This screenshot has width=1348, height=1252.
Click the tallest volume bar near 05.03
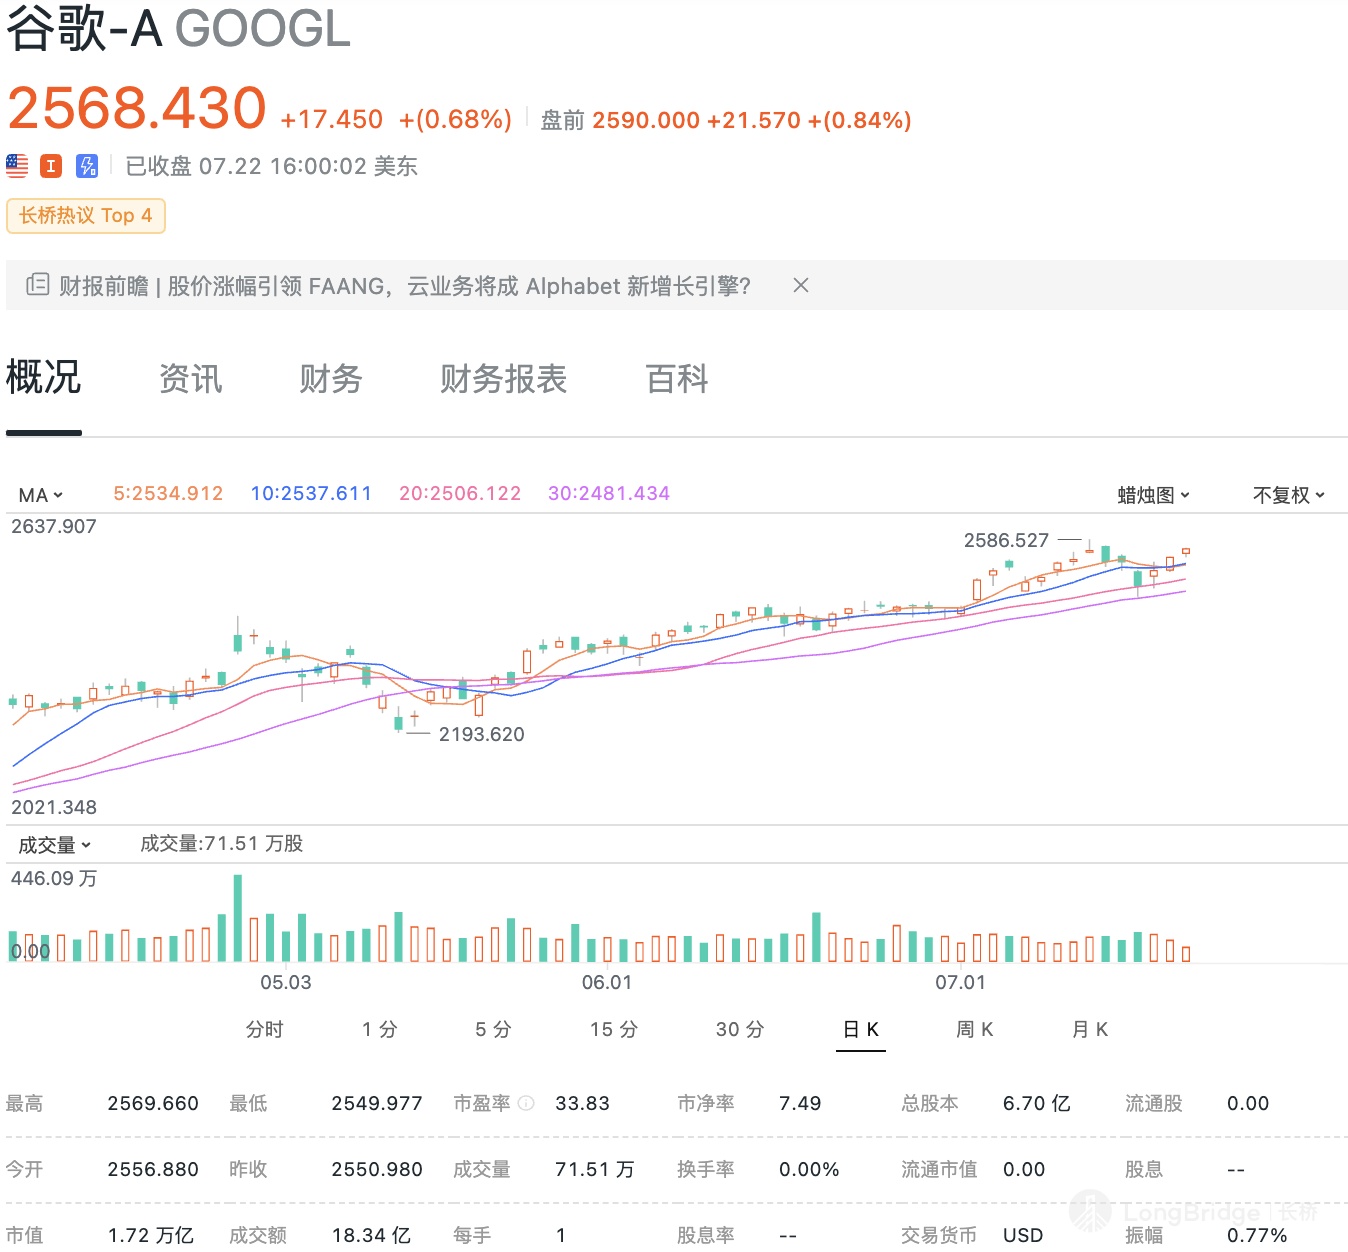coord(238,918)
